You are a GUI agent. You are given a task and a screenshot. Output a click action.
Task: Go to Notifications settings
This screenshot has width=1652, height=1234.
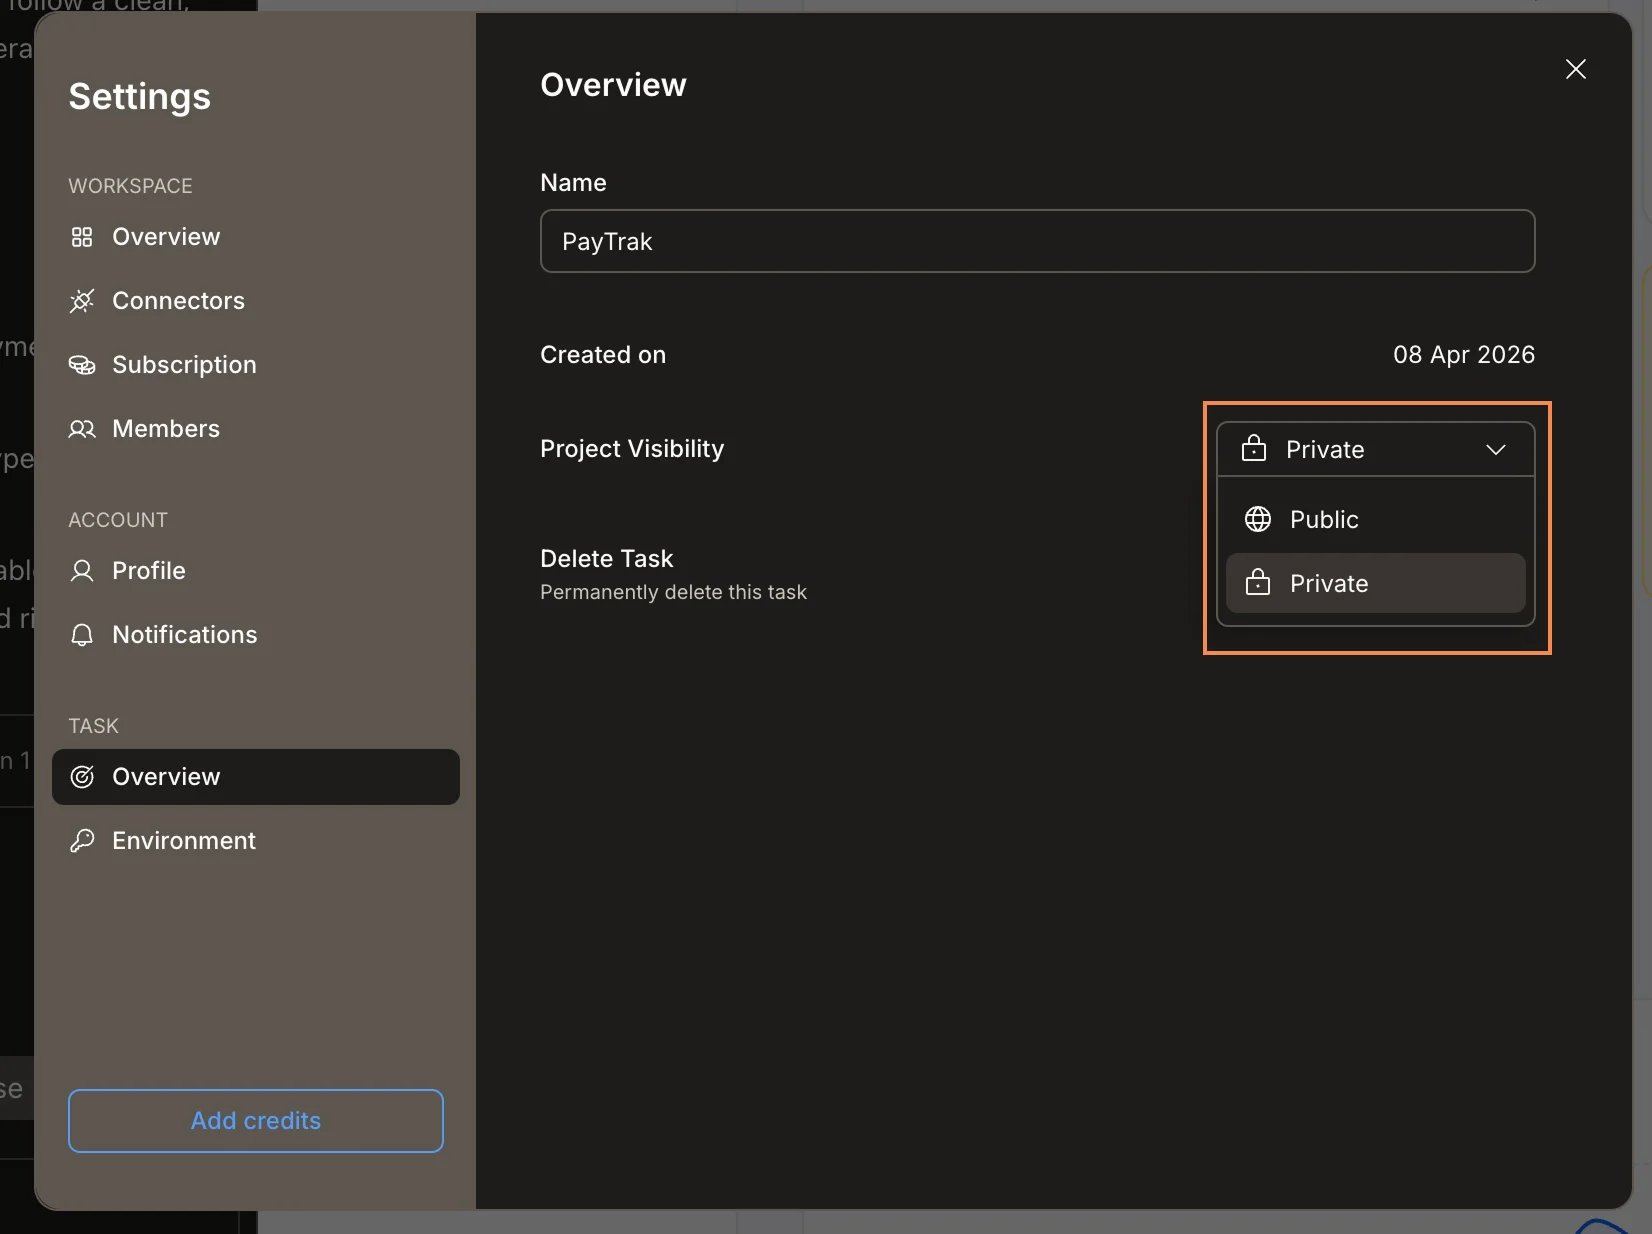256,635
